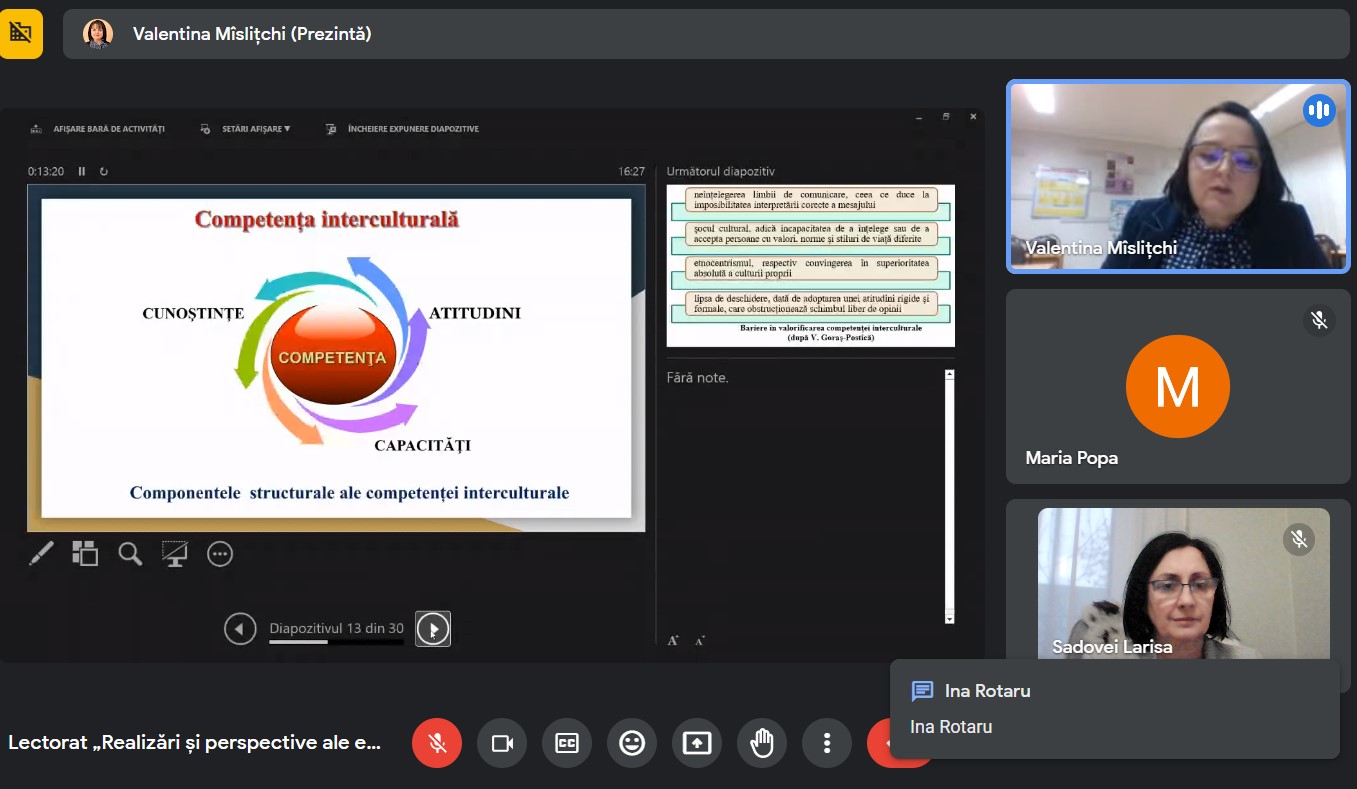Pause the presentation timer
The width and height of the screenshot is (1357, 789).
[x=82, y=172]
